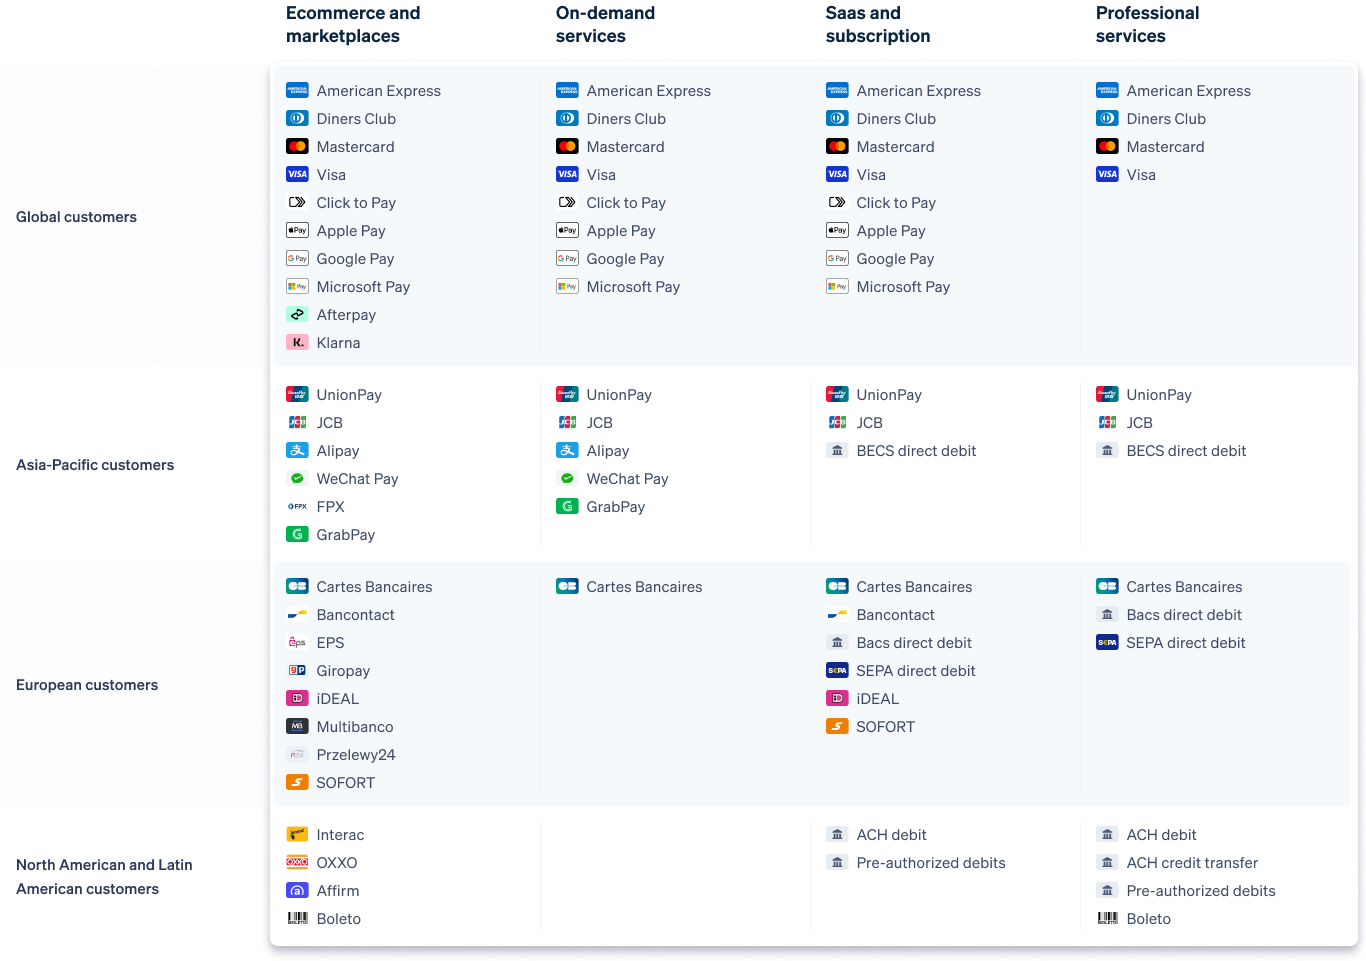Screen dimensions: 1366x961
Task: Click the ACH credit transfer bank icon
Action: (1107, 862)
